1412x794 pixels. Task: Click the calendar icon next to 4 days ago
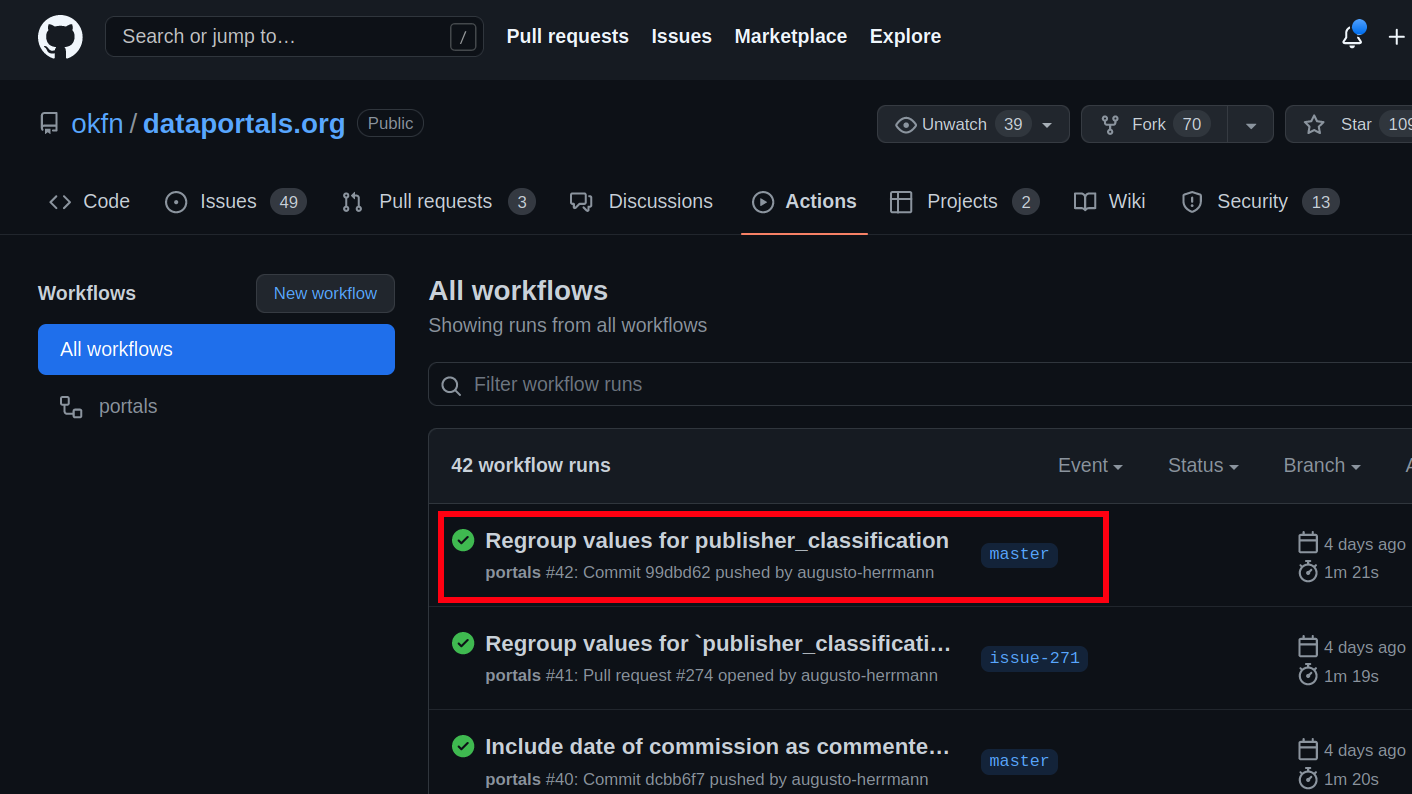1308,542
